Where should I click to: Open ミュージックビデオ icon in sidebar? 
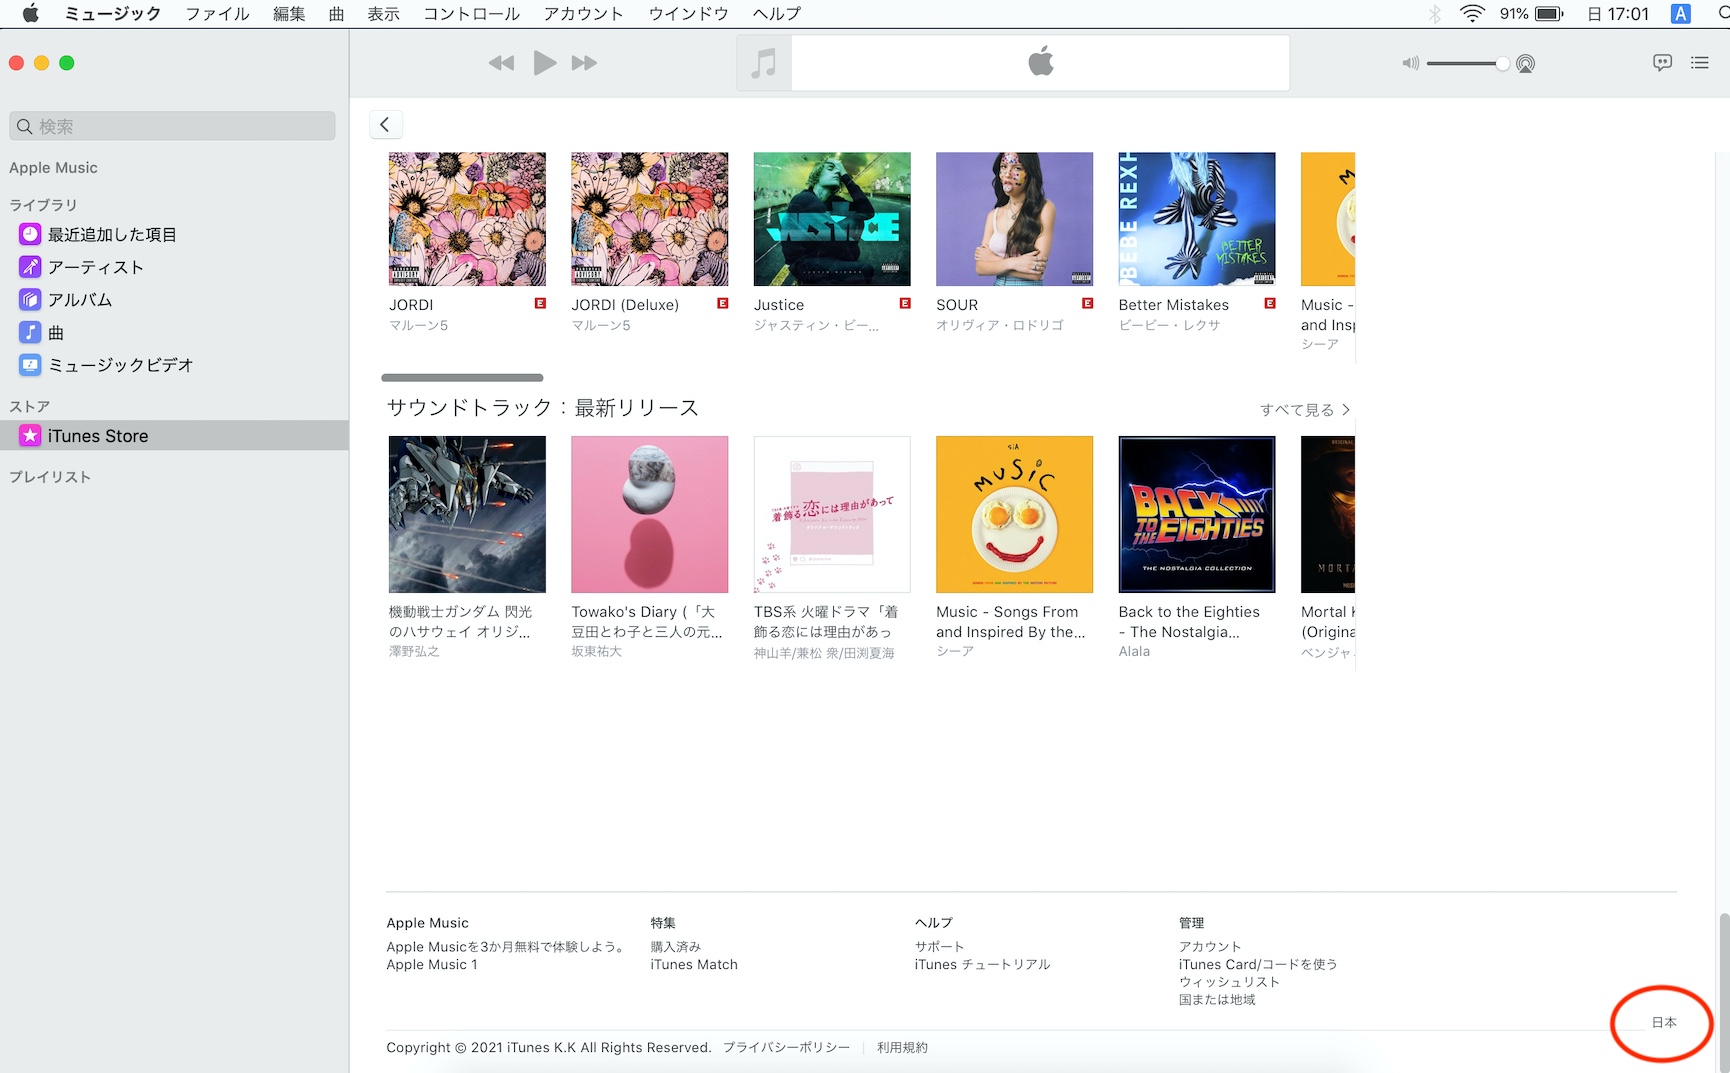pos(30,365)
